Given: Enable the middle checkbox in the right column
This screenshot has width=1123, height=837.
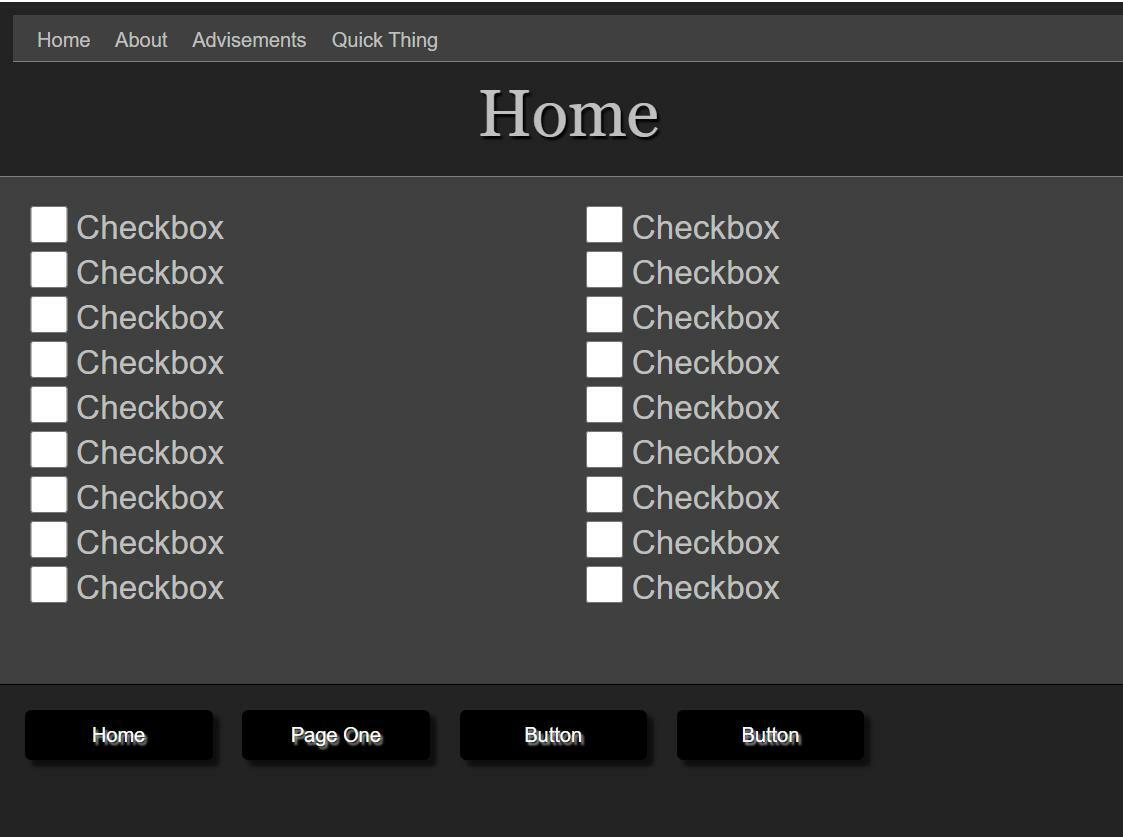Looking at the screenshot, I should click(x=604, y=405).
